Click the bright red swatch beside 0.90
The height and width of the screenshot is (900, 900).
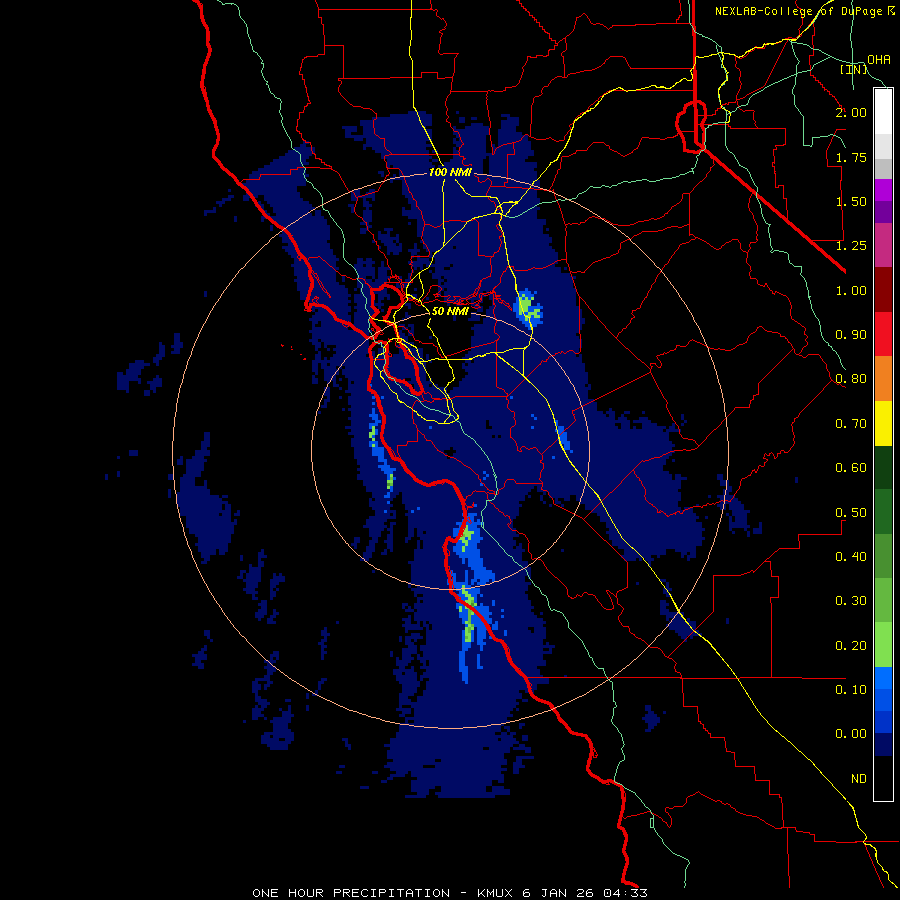tap(883, 334)
